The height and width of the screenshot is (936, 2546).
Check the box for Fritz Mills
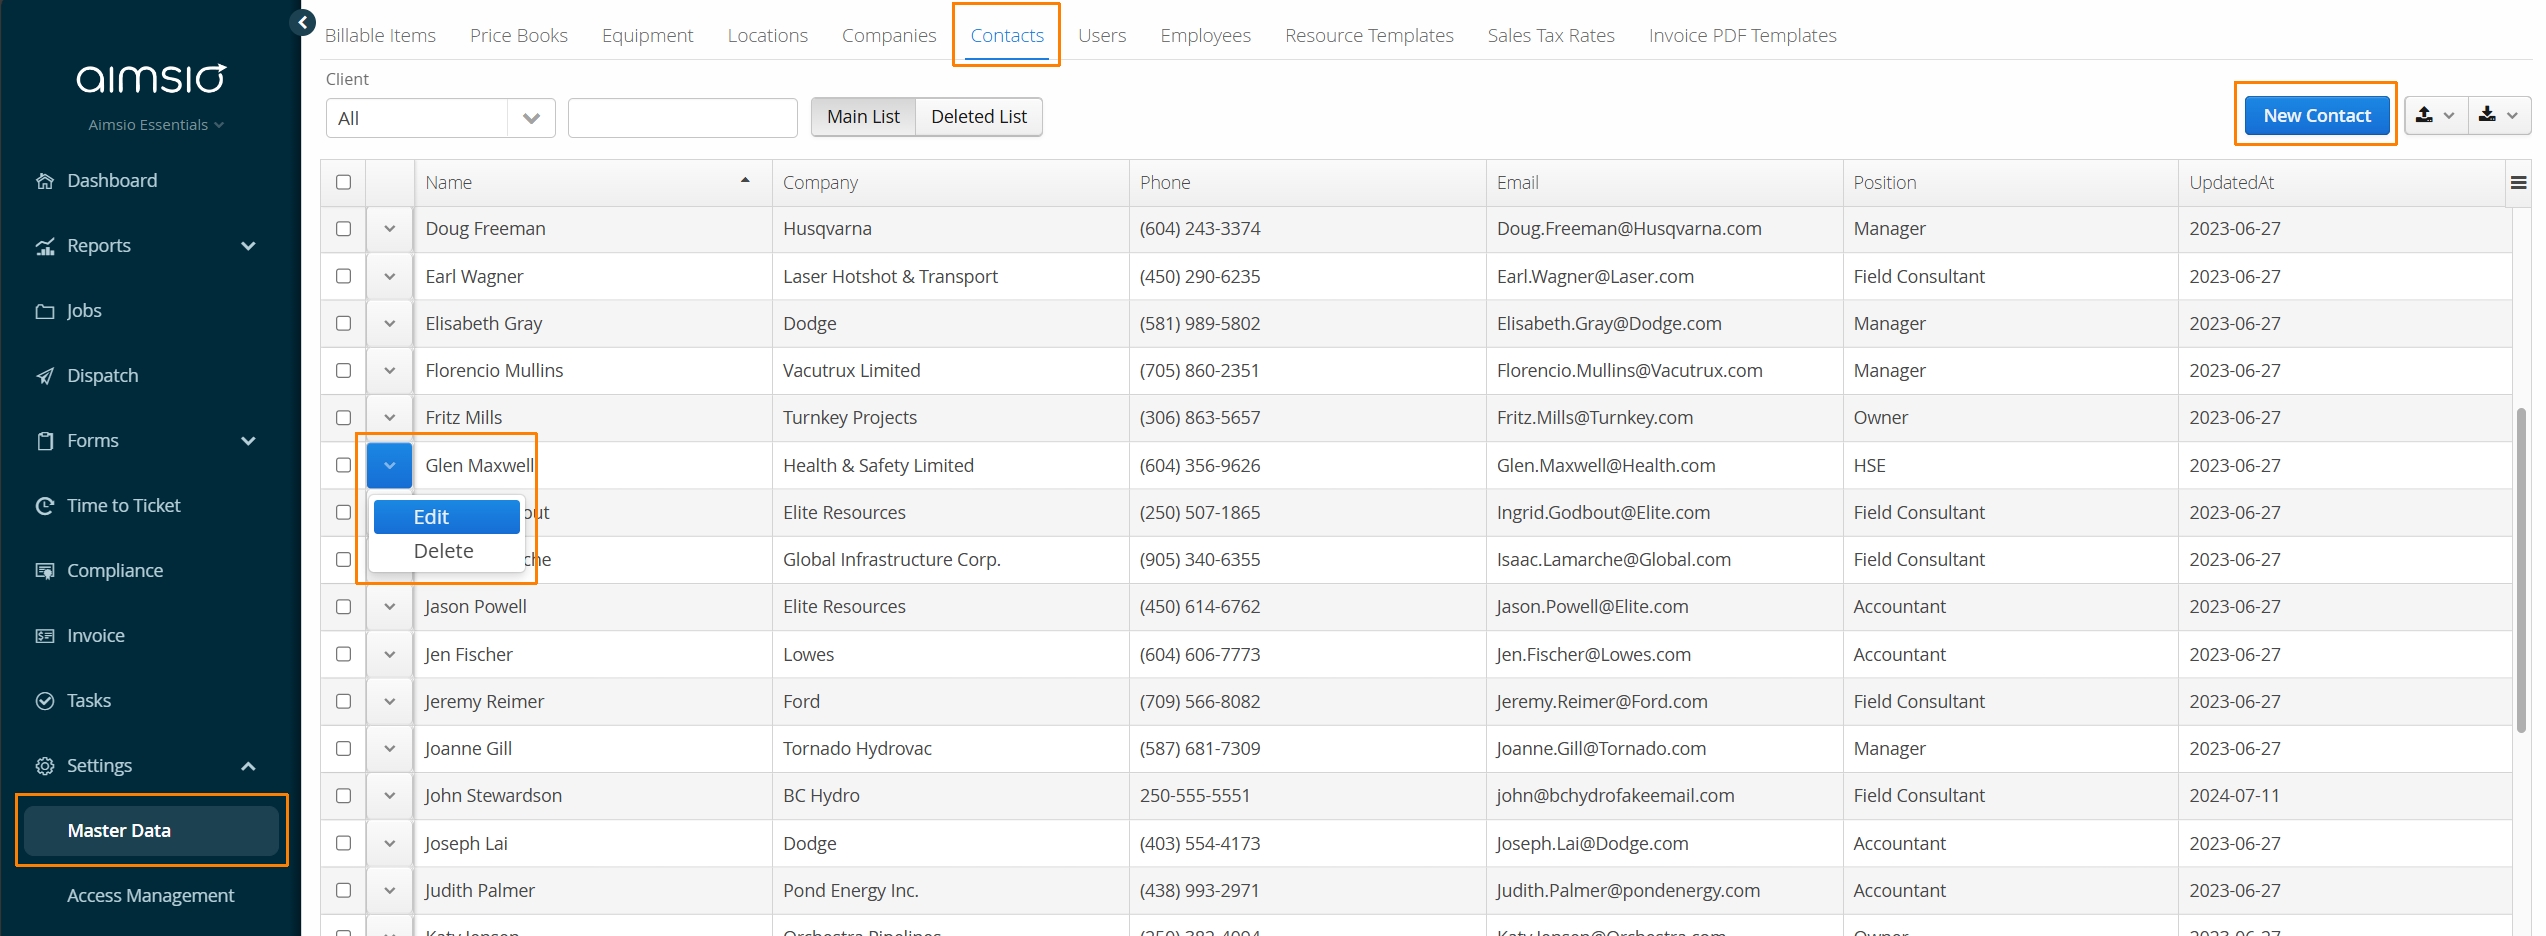[x=343, y=417]
